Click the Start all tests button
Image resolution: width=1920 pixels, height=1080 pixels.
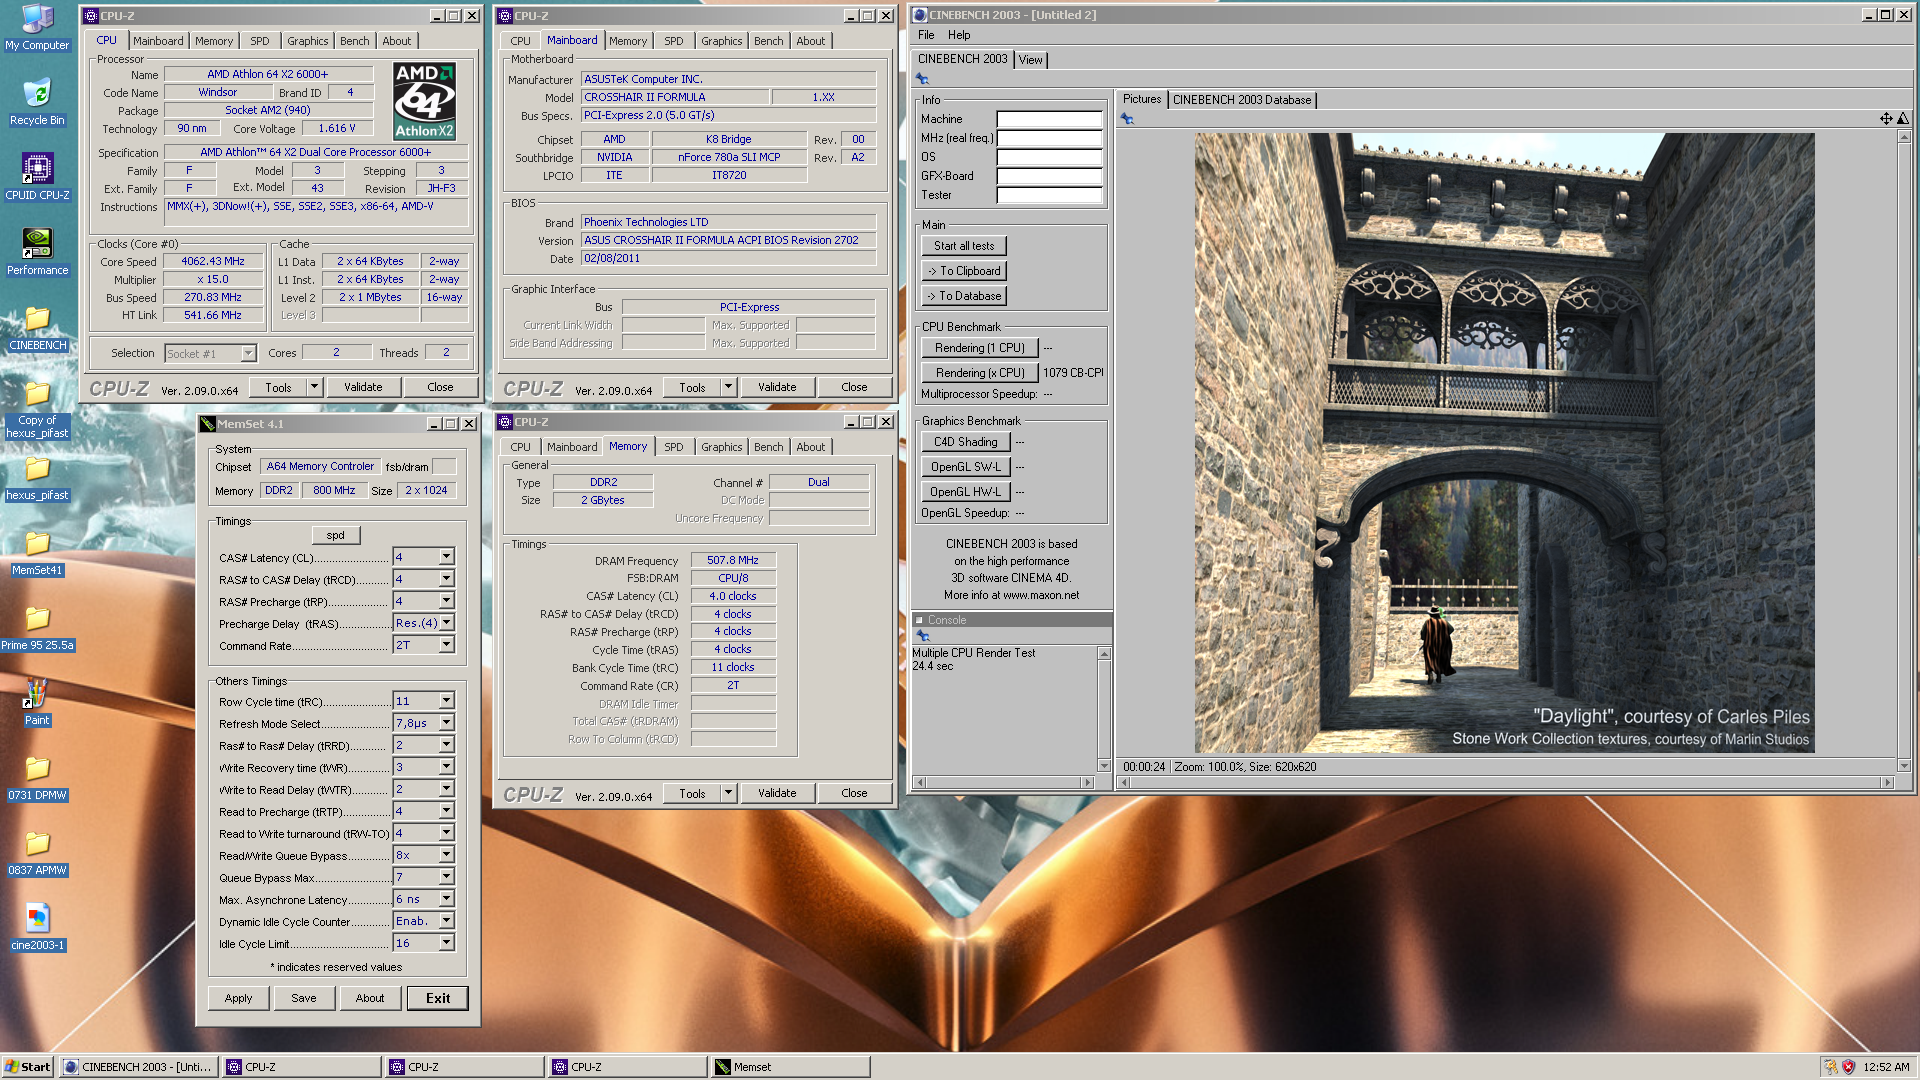tap(964, 246)
